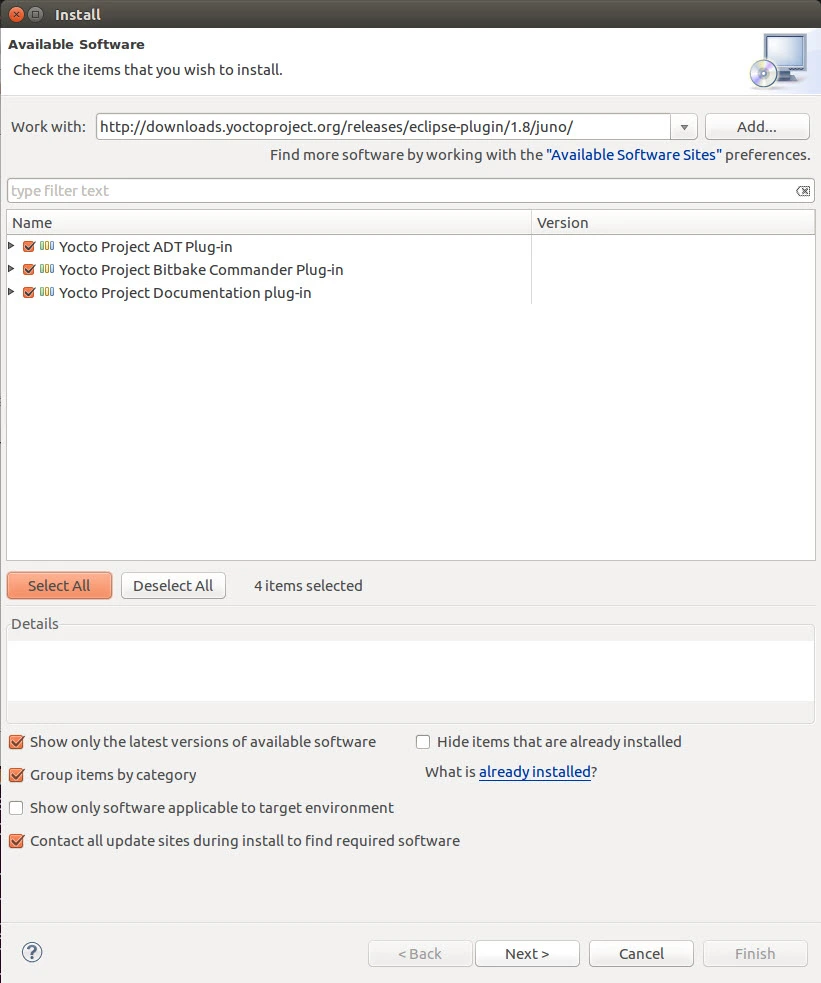
Task: Uncheck Yocto Project ADT Plug-in checkbox
Action: [x=29, y=247]
